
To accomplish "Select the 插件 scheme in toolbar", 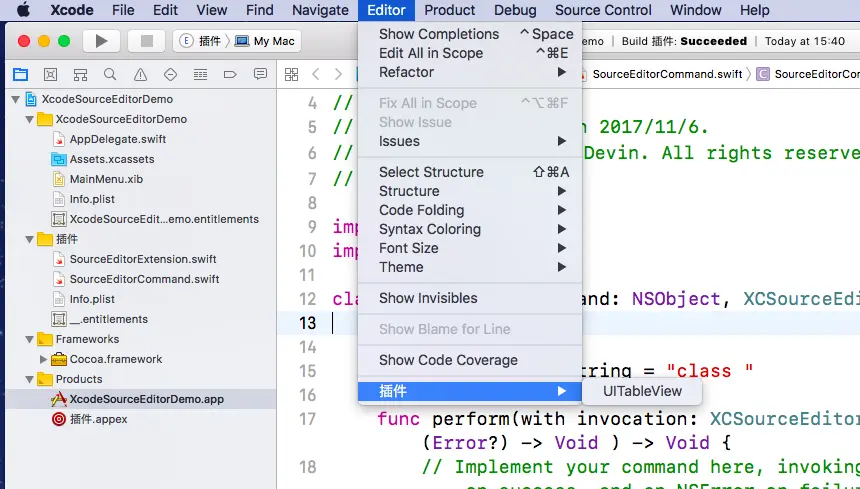I will [201, 41].
